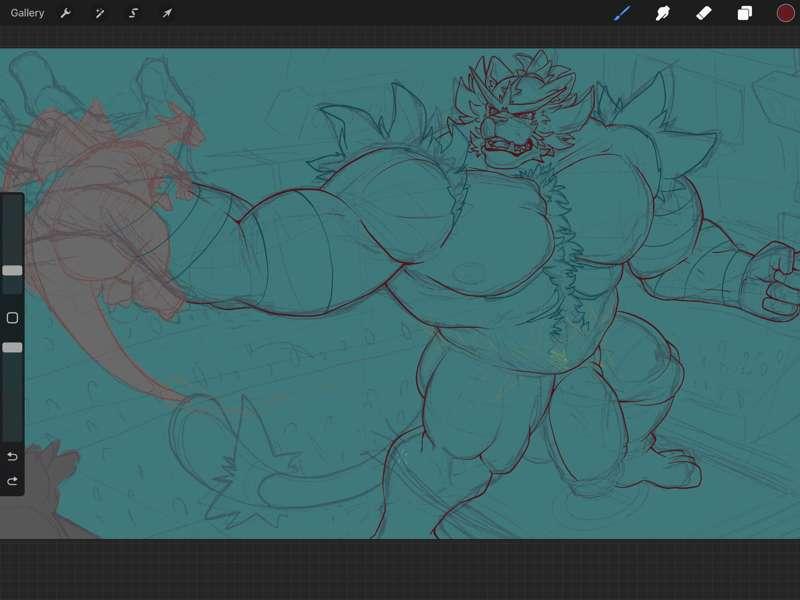Select the Brush tool

[x=622, y=13]
